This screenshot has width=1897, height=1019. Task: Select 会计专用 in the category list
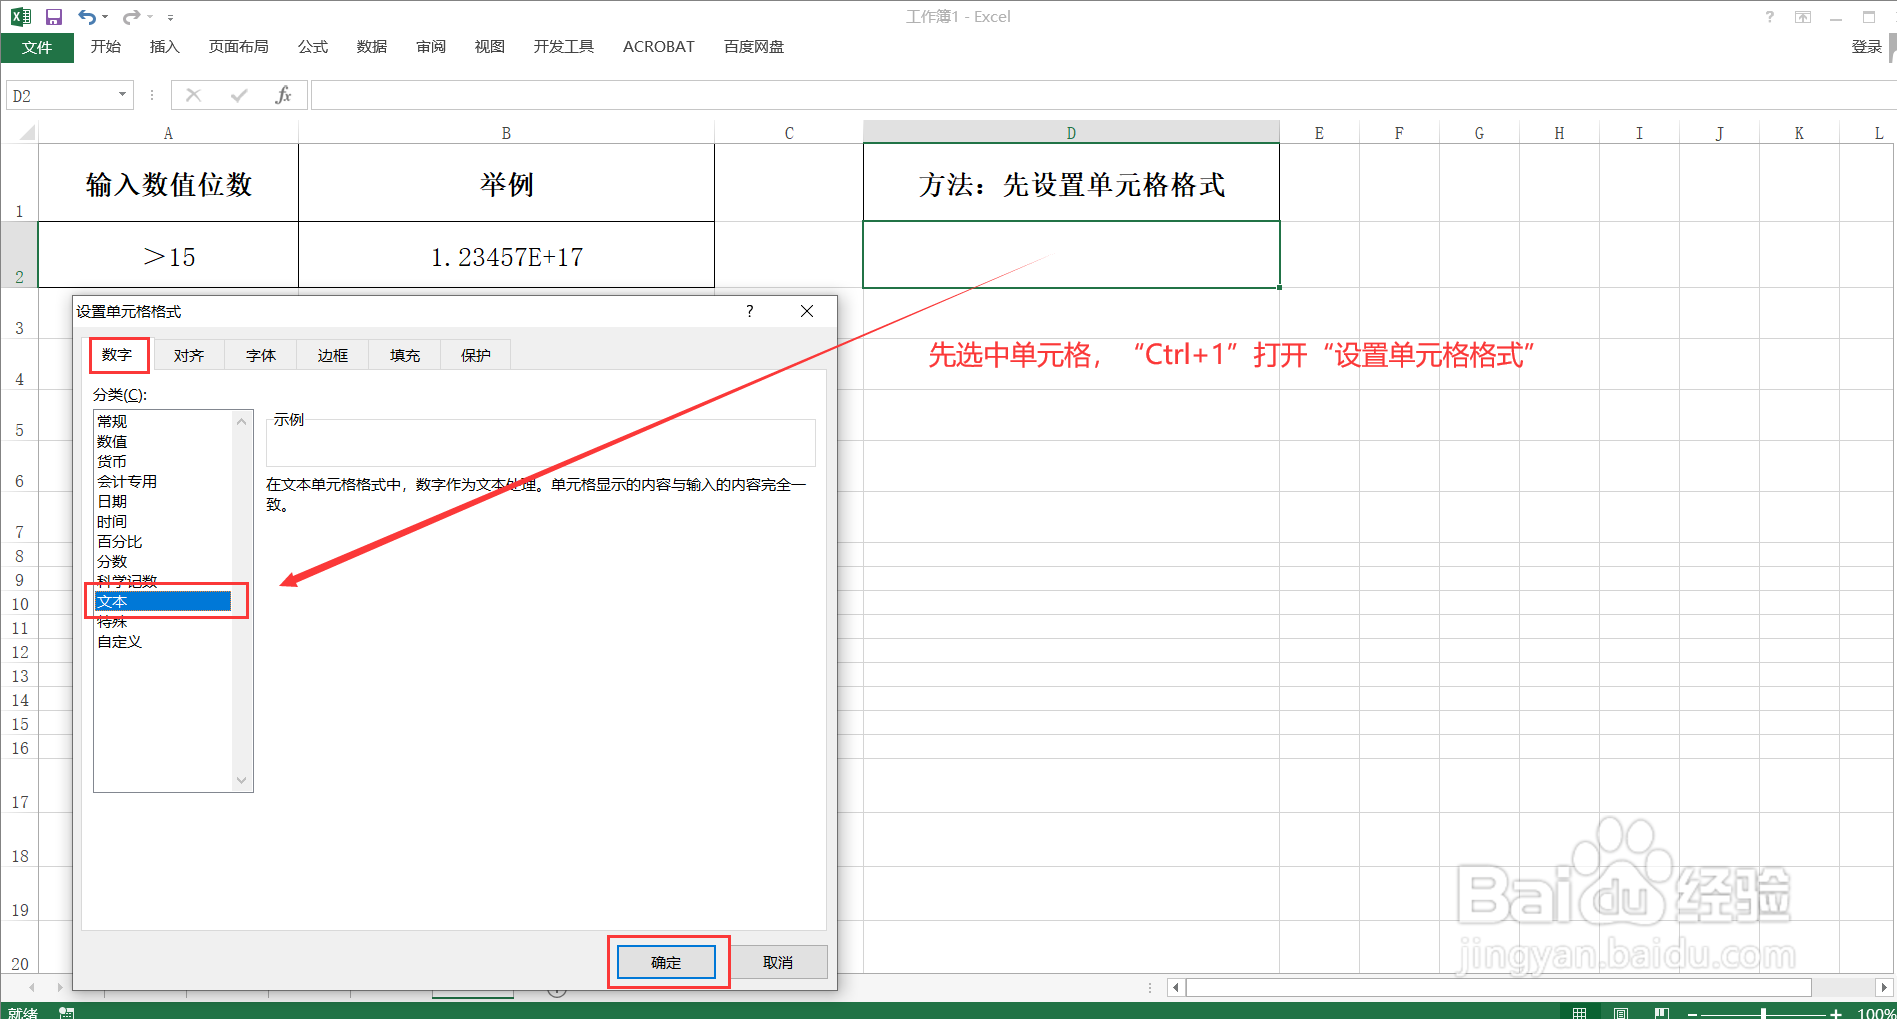point(163,482)
